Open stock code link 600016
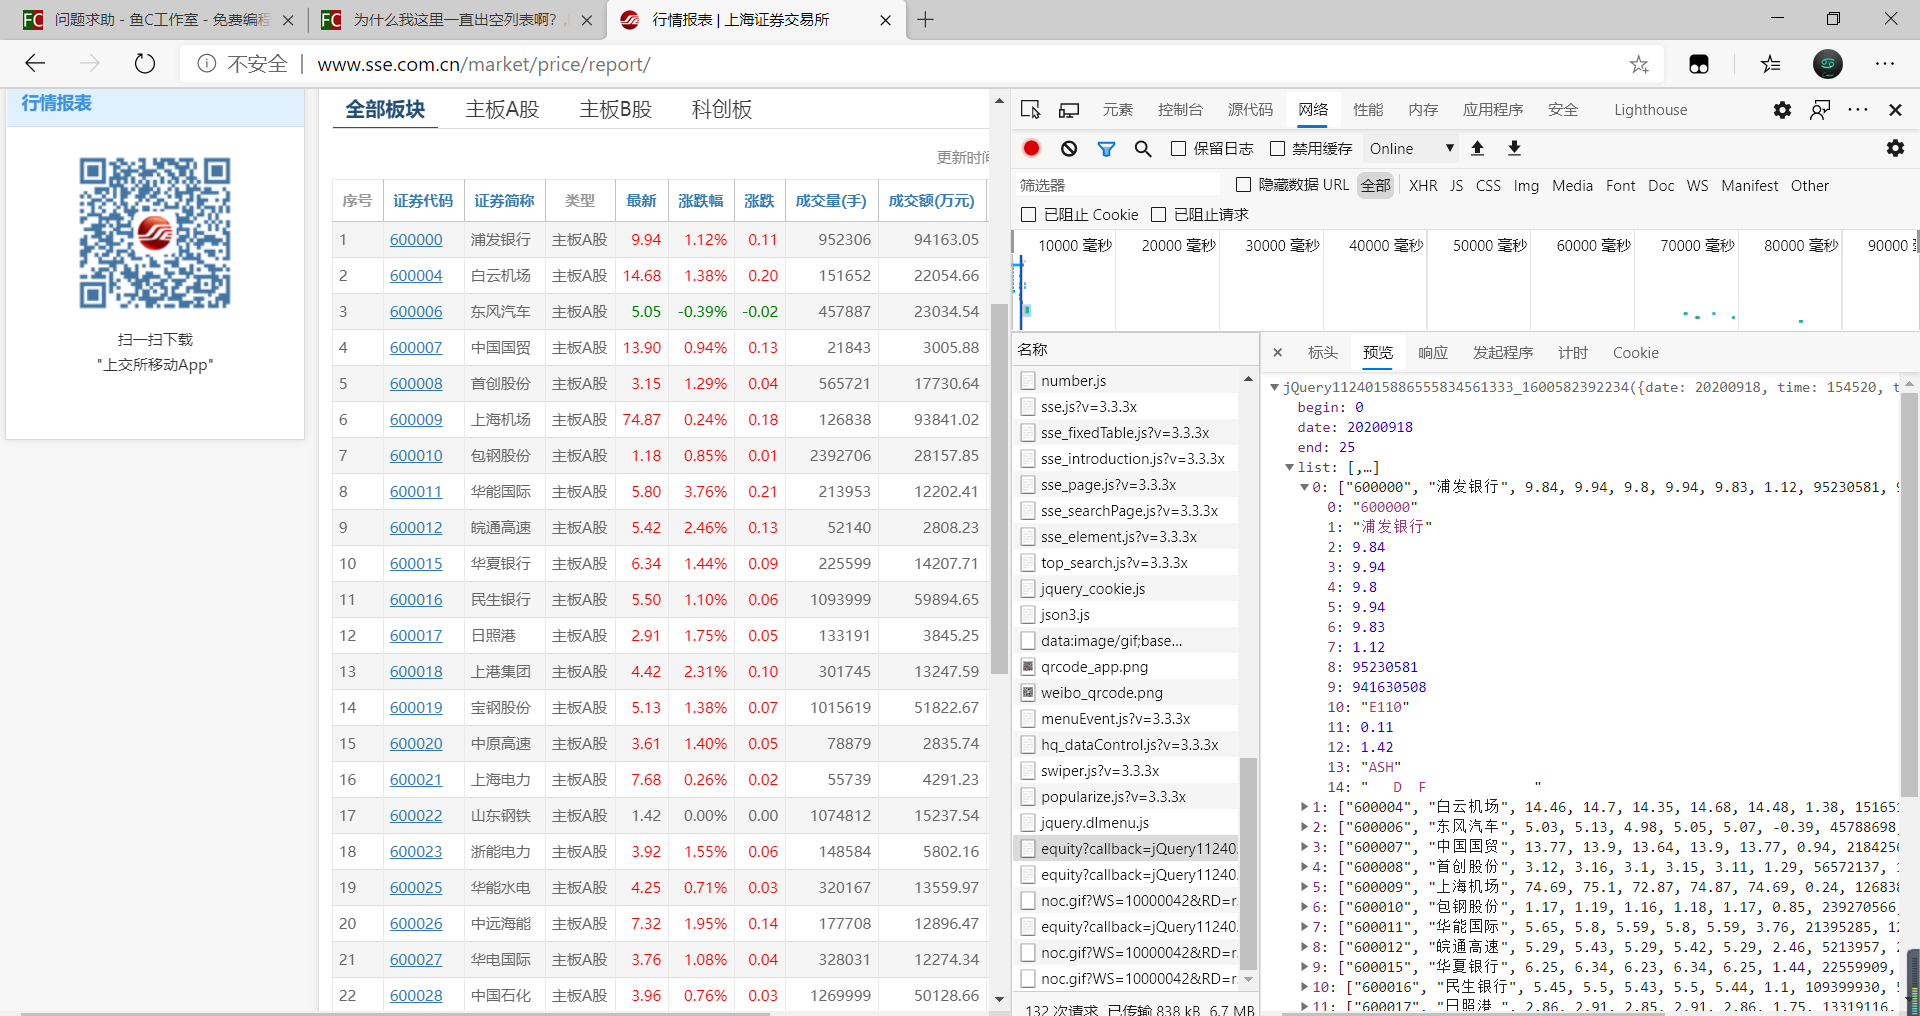This screenshot has width=1920, height=1016. [x=416, y=600]
